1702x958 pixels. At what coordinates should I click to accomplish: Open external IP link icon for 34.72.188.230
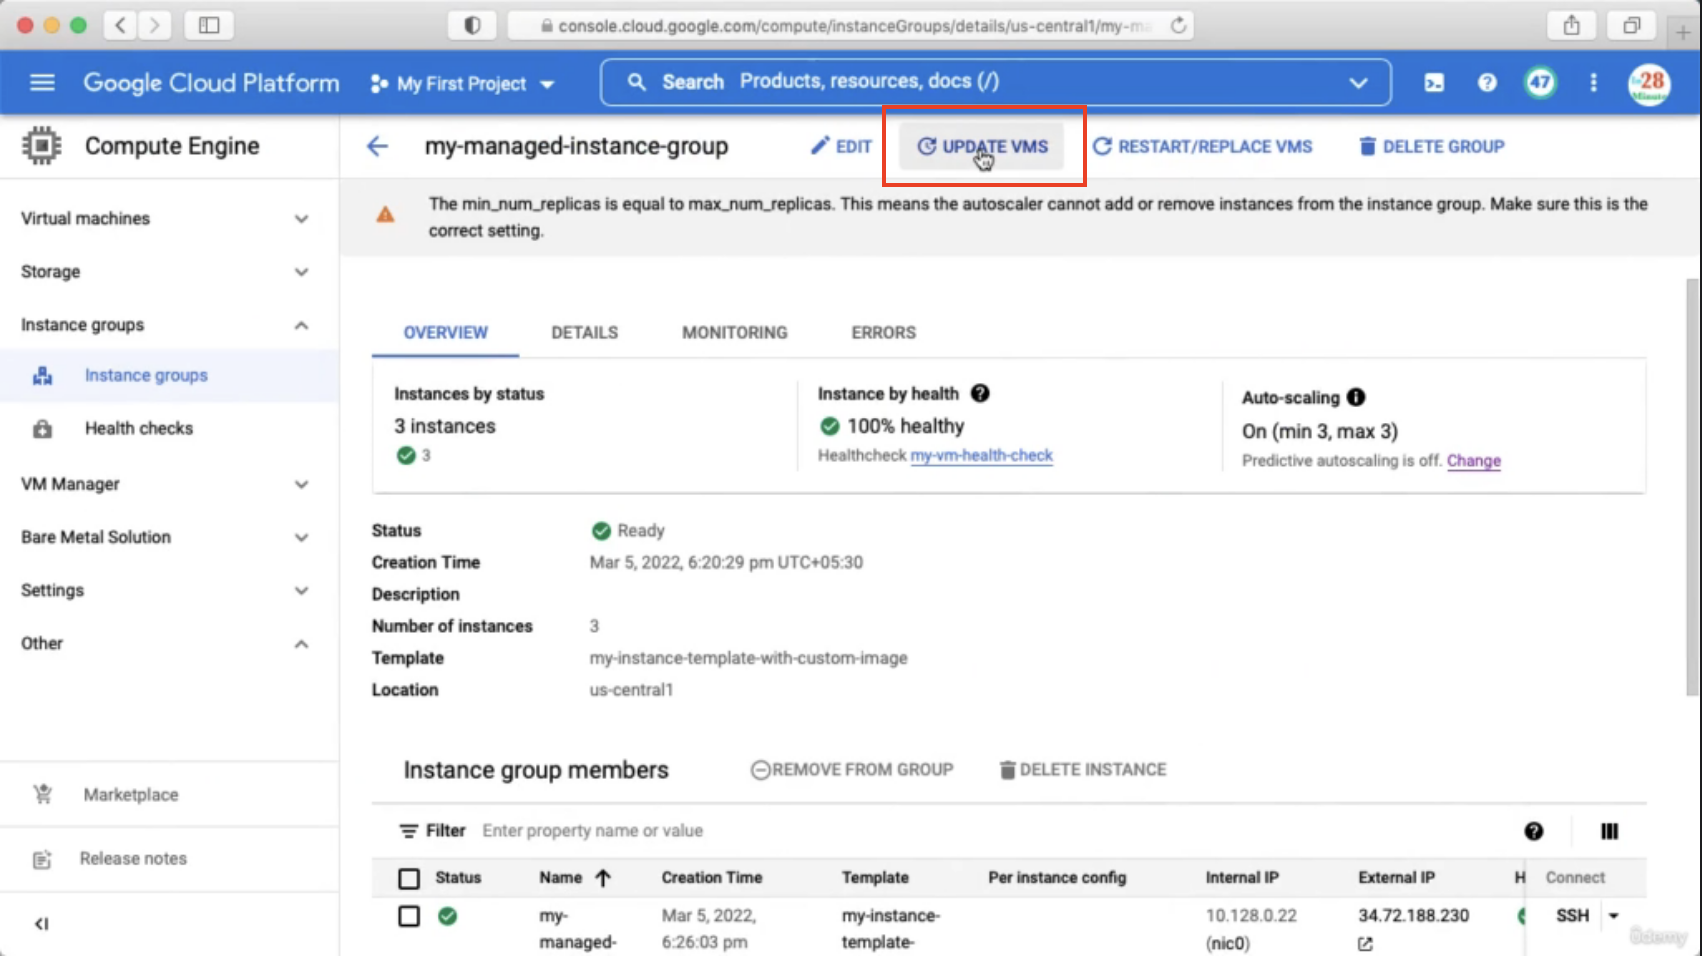[x=1365, y=943]
